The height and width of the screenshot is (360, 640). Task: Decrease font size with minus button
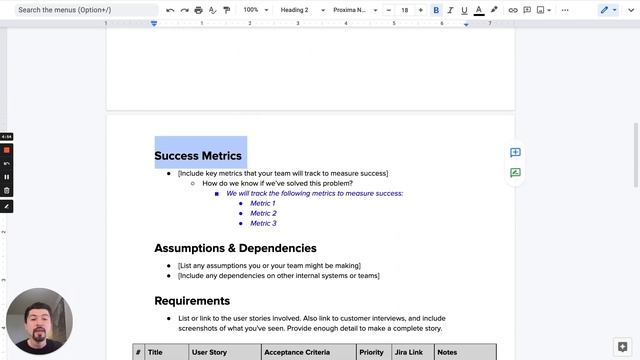[389, 10]
